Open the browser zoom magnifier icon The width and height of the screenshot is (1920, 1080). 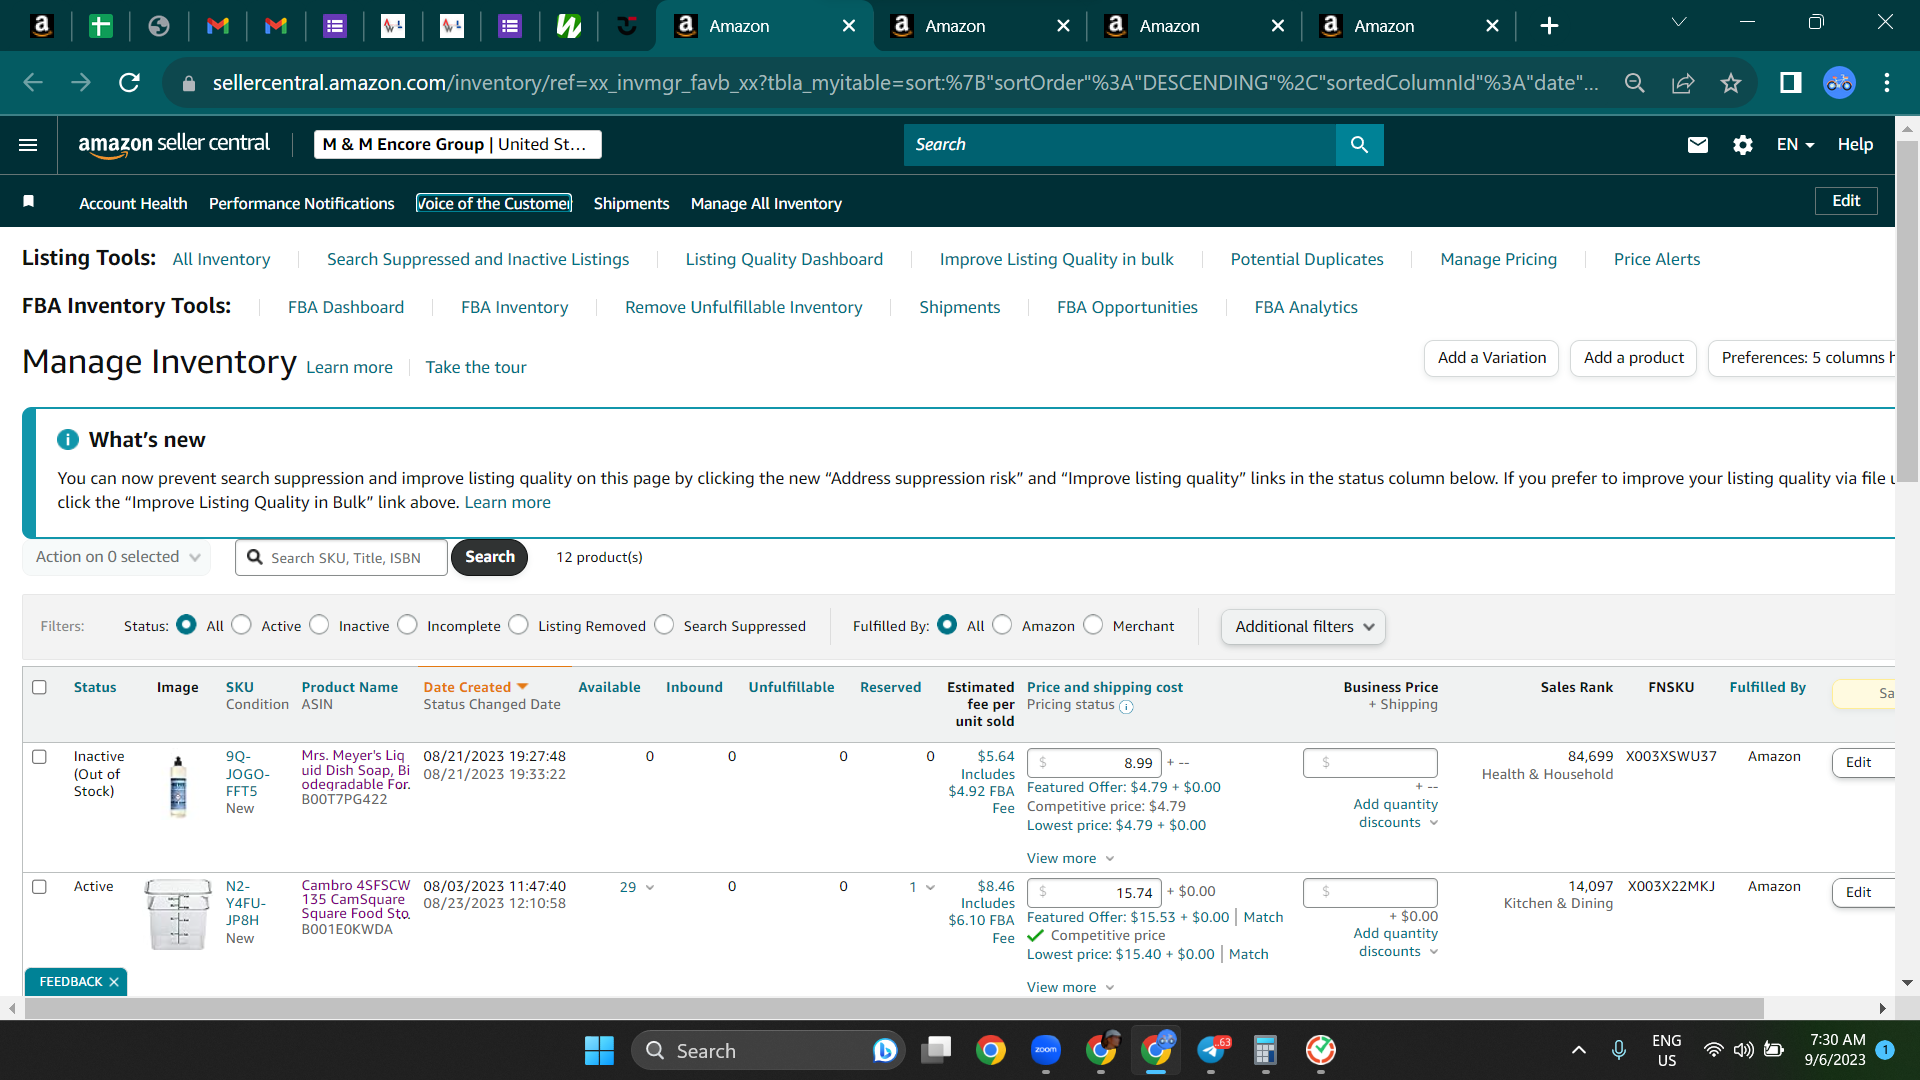click(x=1635, y=83)
